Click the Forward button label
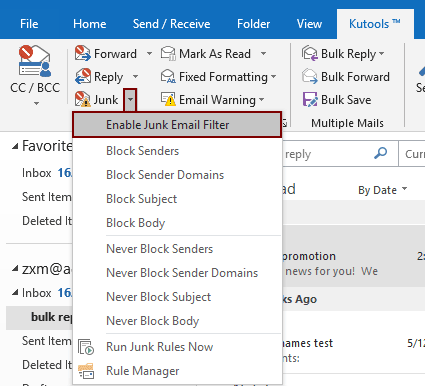The height and width of the screenshot is (386, 425). click(x=115, y=54)
